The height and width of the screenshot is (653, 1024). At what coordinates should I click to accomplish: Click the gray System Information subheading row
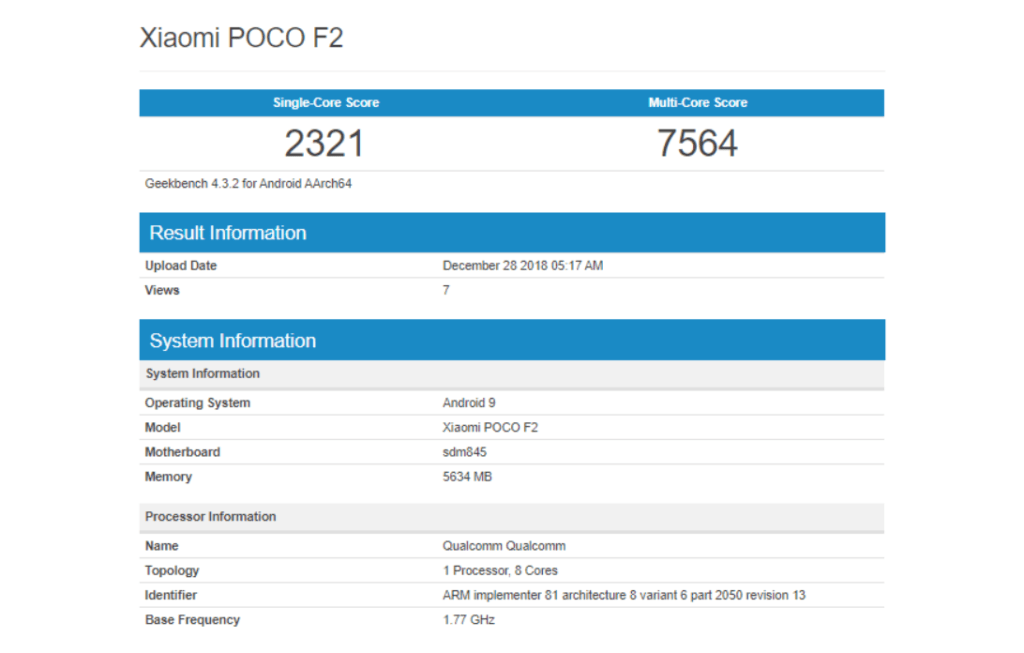(203, 374)
